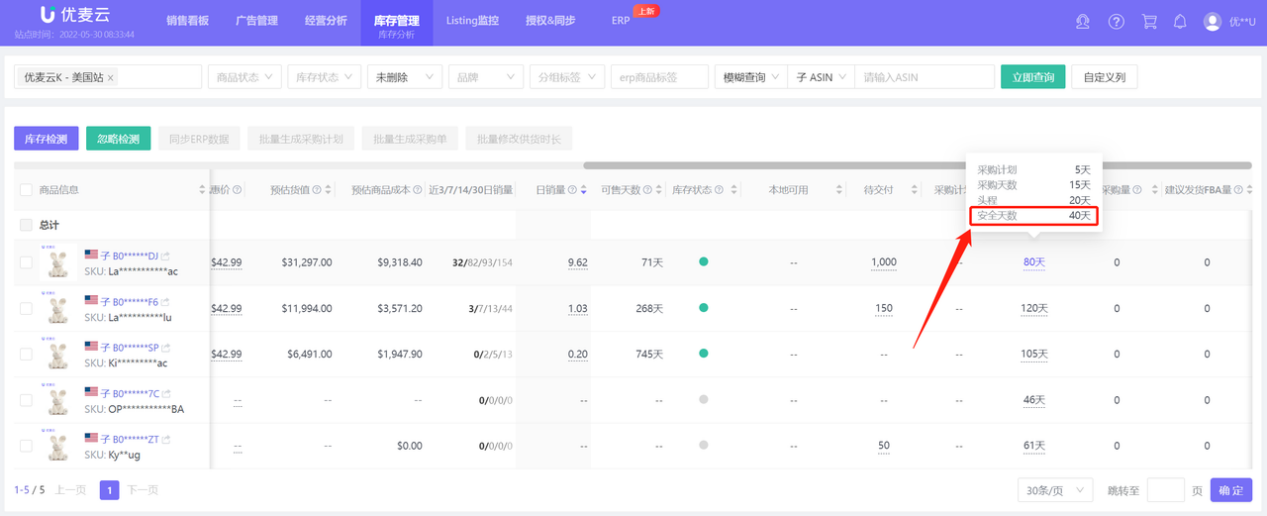Open external link icon for B0******7C
The image size is (1267, 516).
(x=166, y=393)
